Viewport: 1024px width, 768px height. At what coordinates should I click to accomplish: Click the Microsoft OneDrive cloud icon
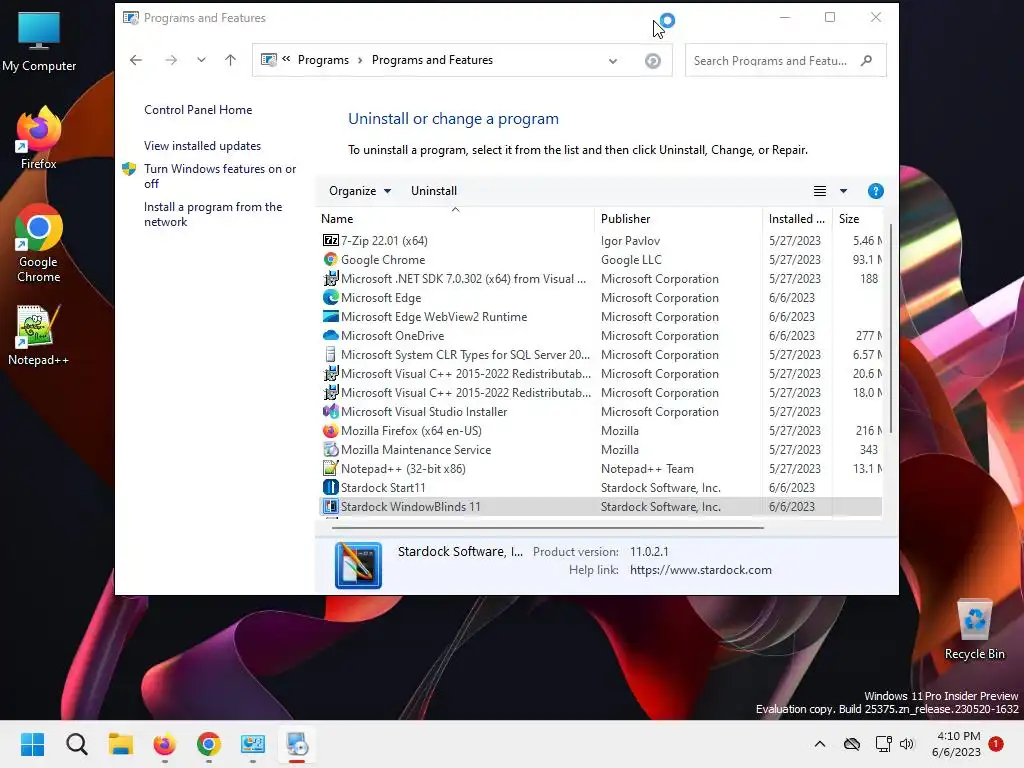(x=330, y=335)
